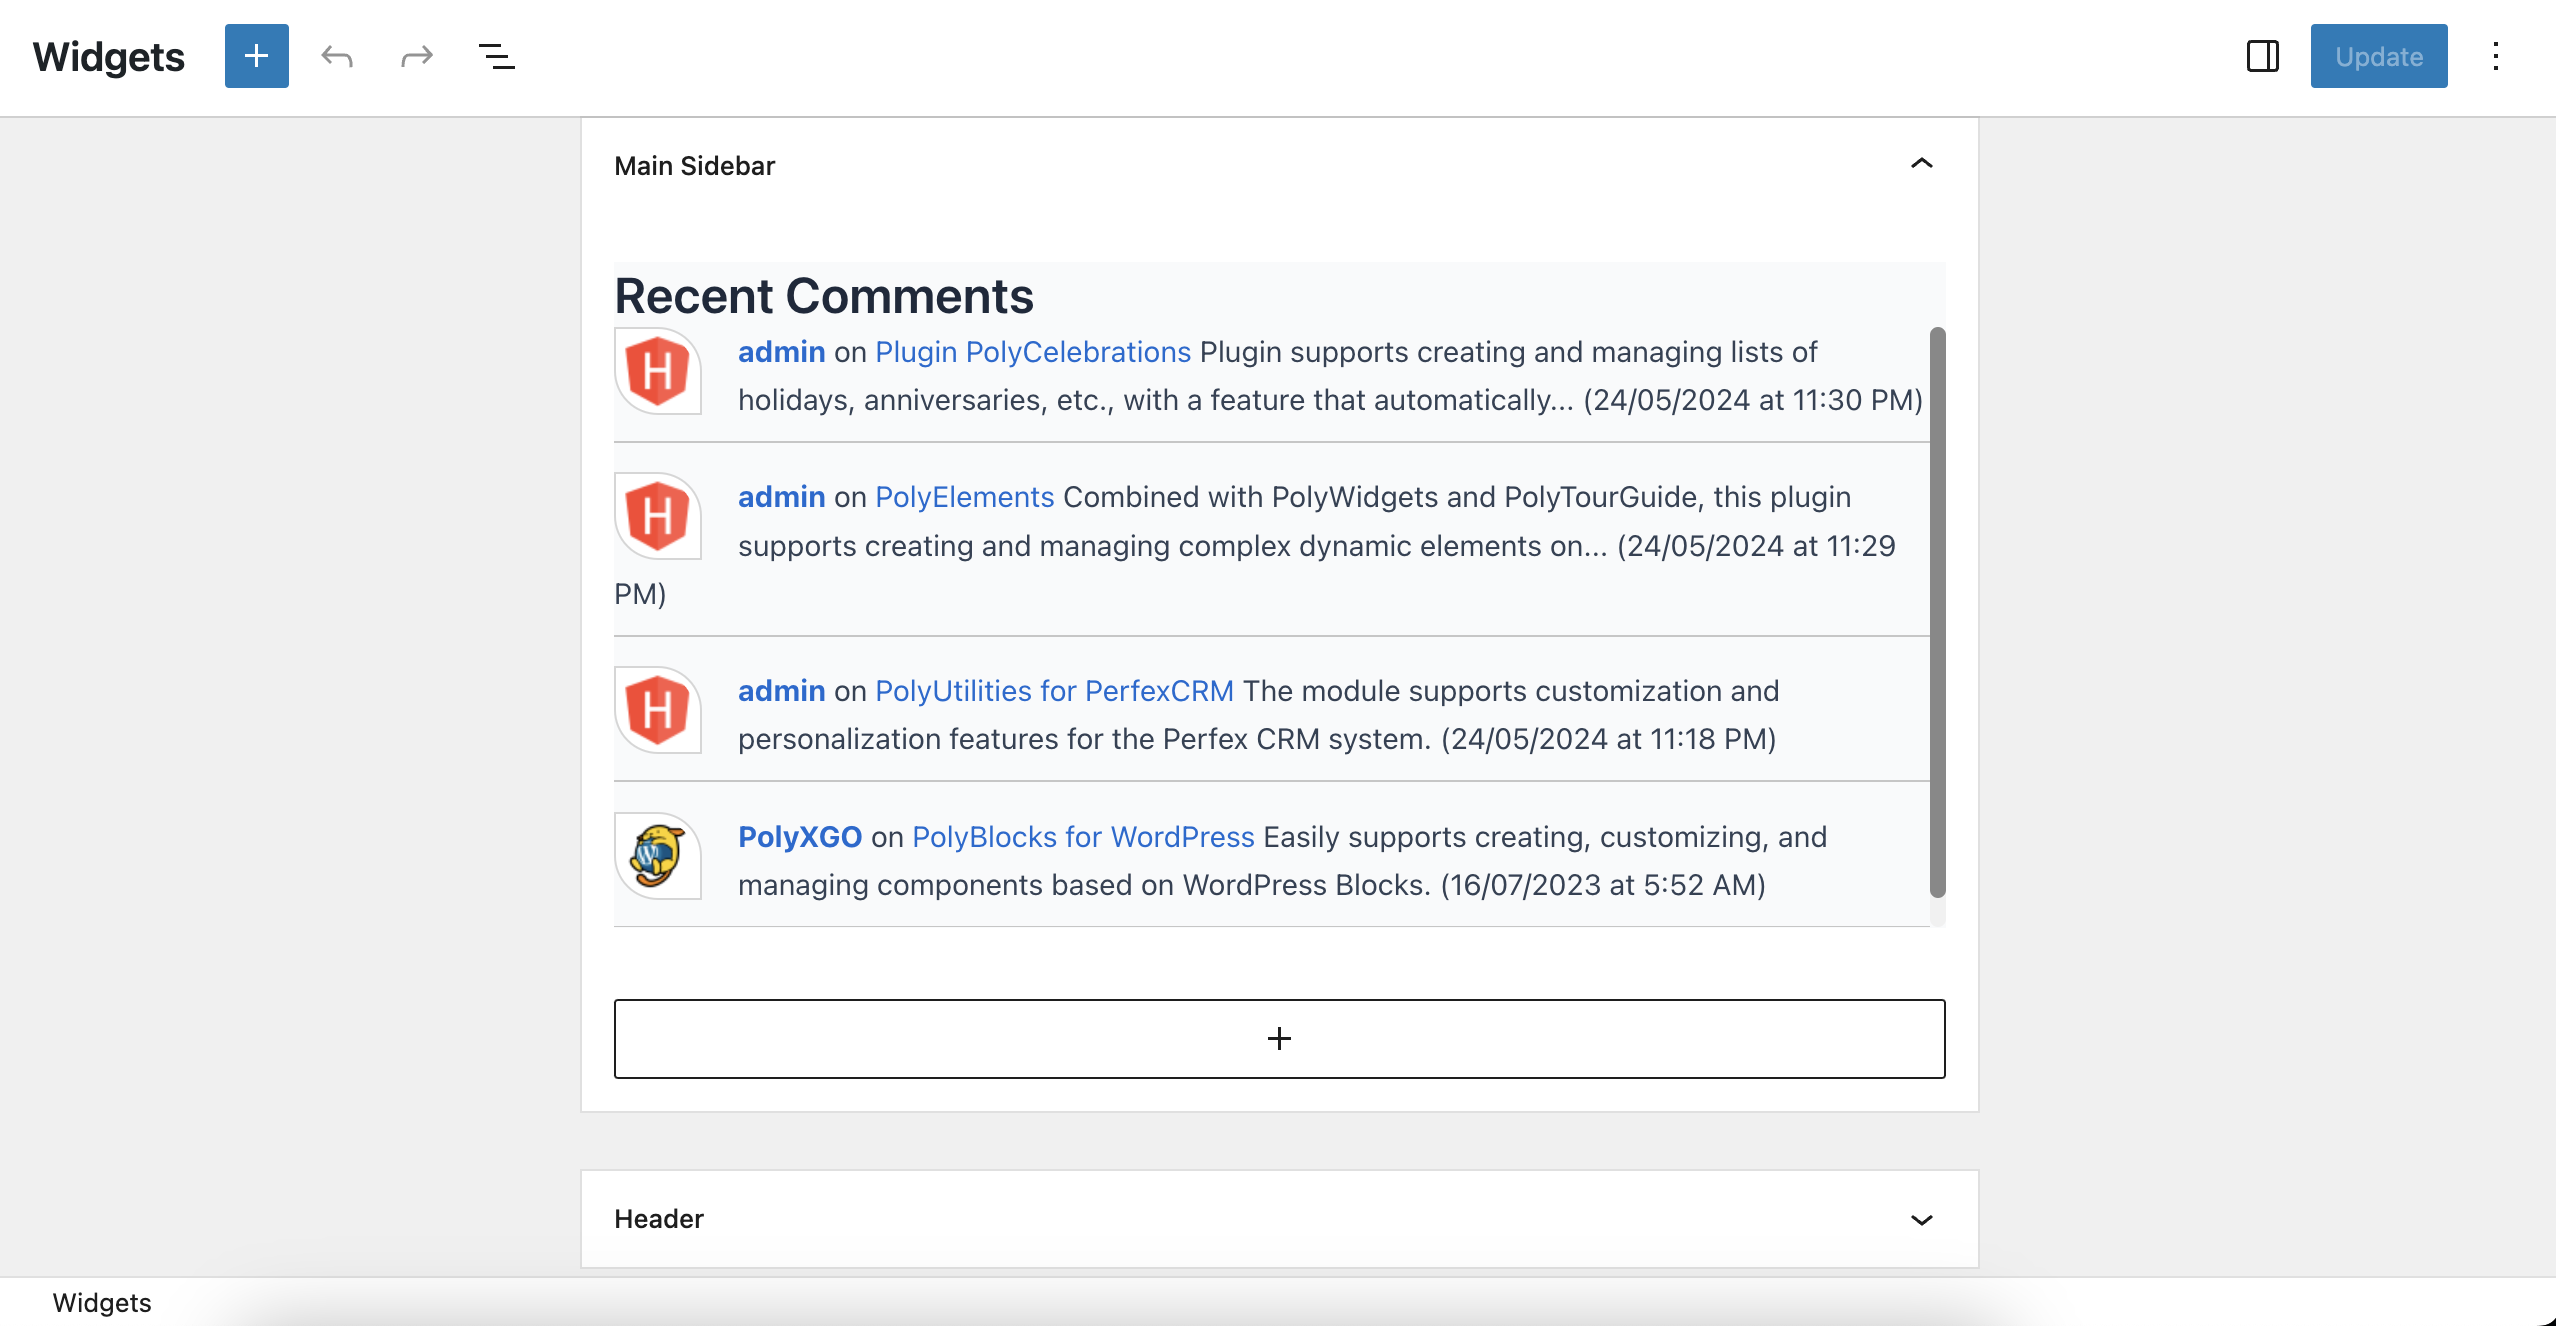Expand the Header widget area
The image size is (2556, 1326).
pyautogui.click(x=1921, y=1219)
